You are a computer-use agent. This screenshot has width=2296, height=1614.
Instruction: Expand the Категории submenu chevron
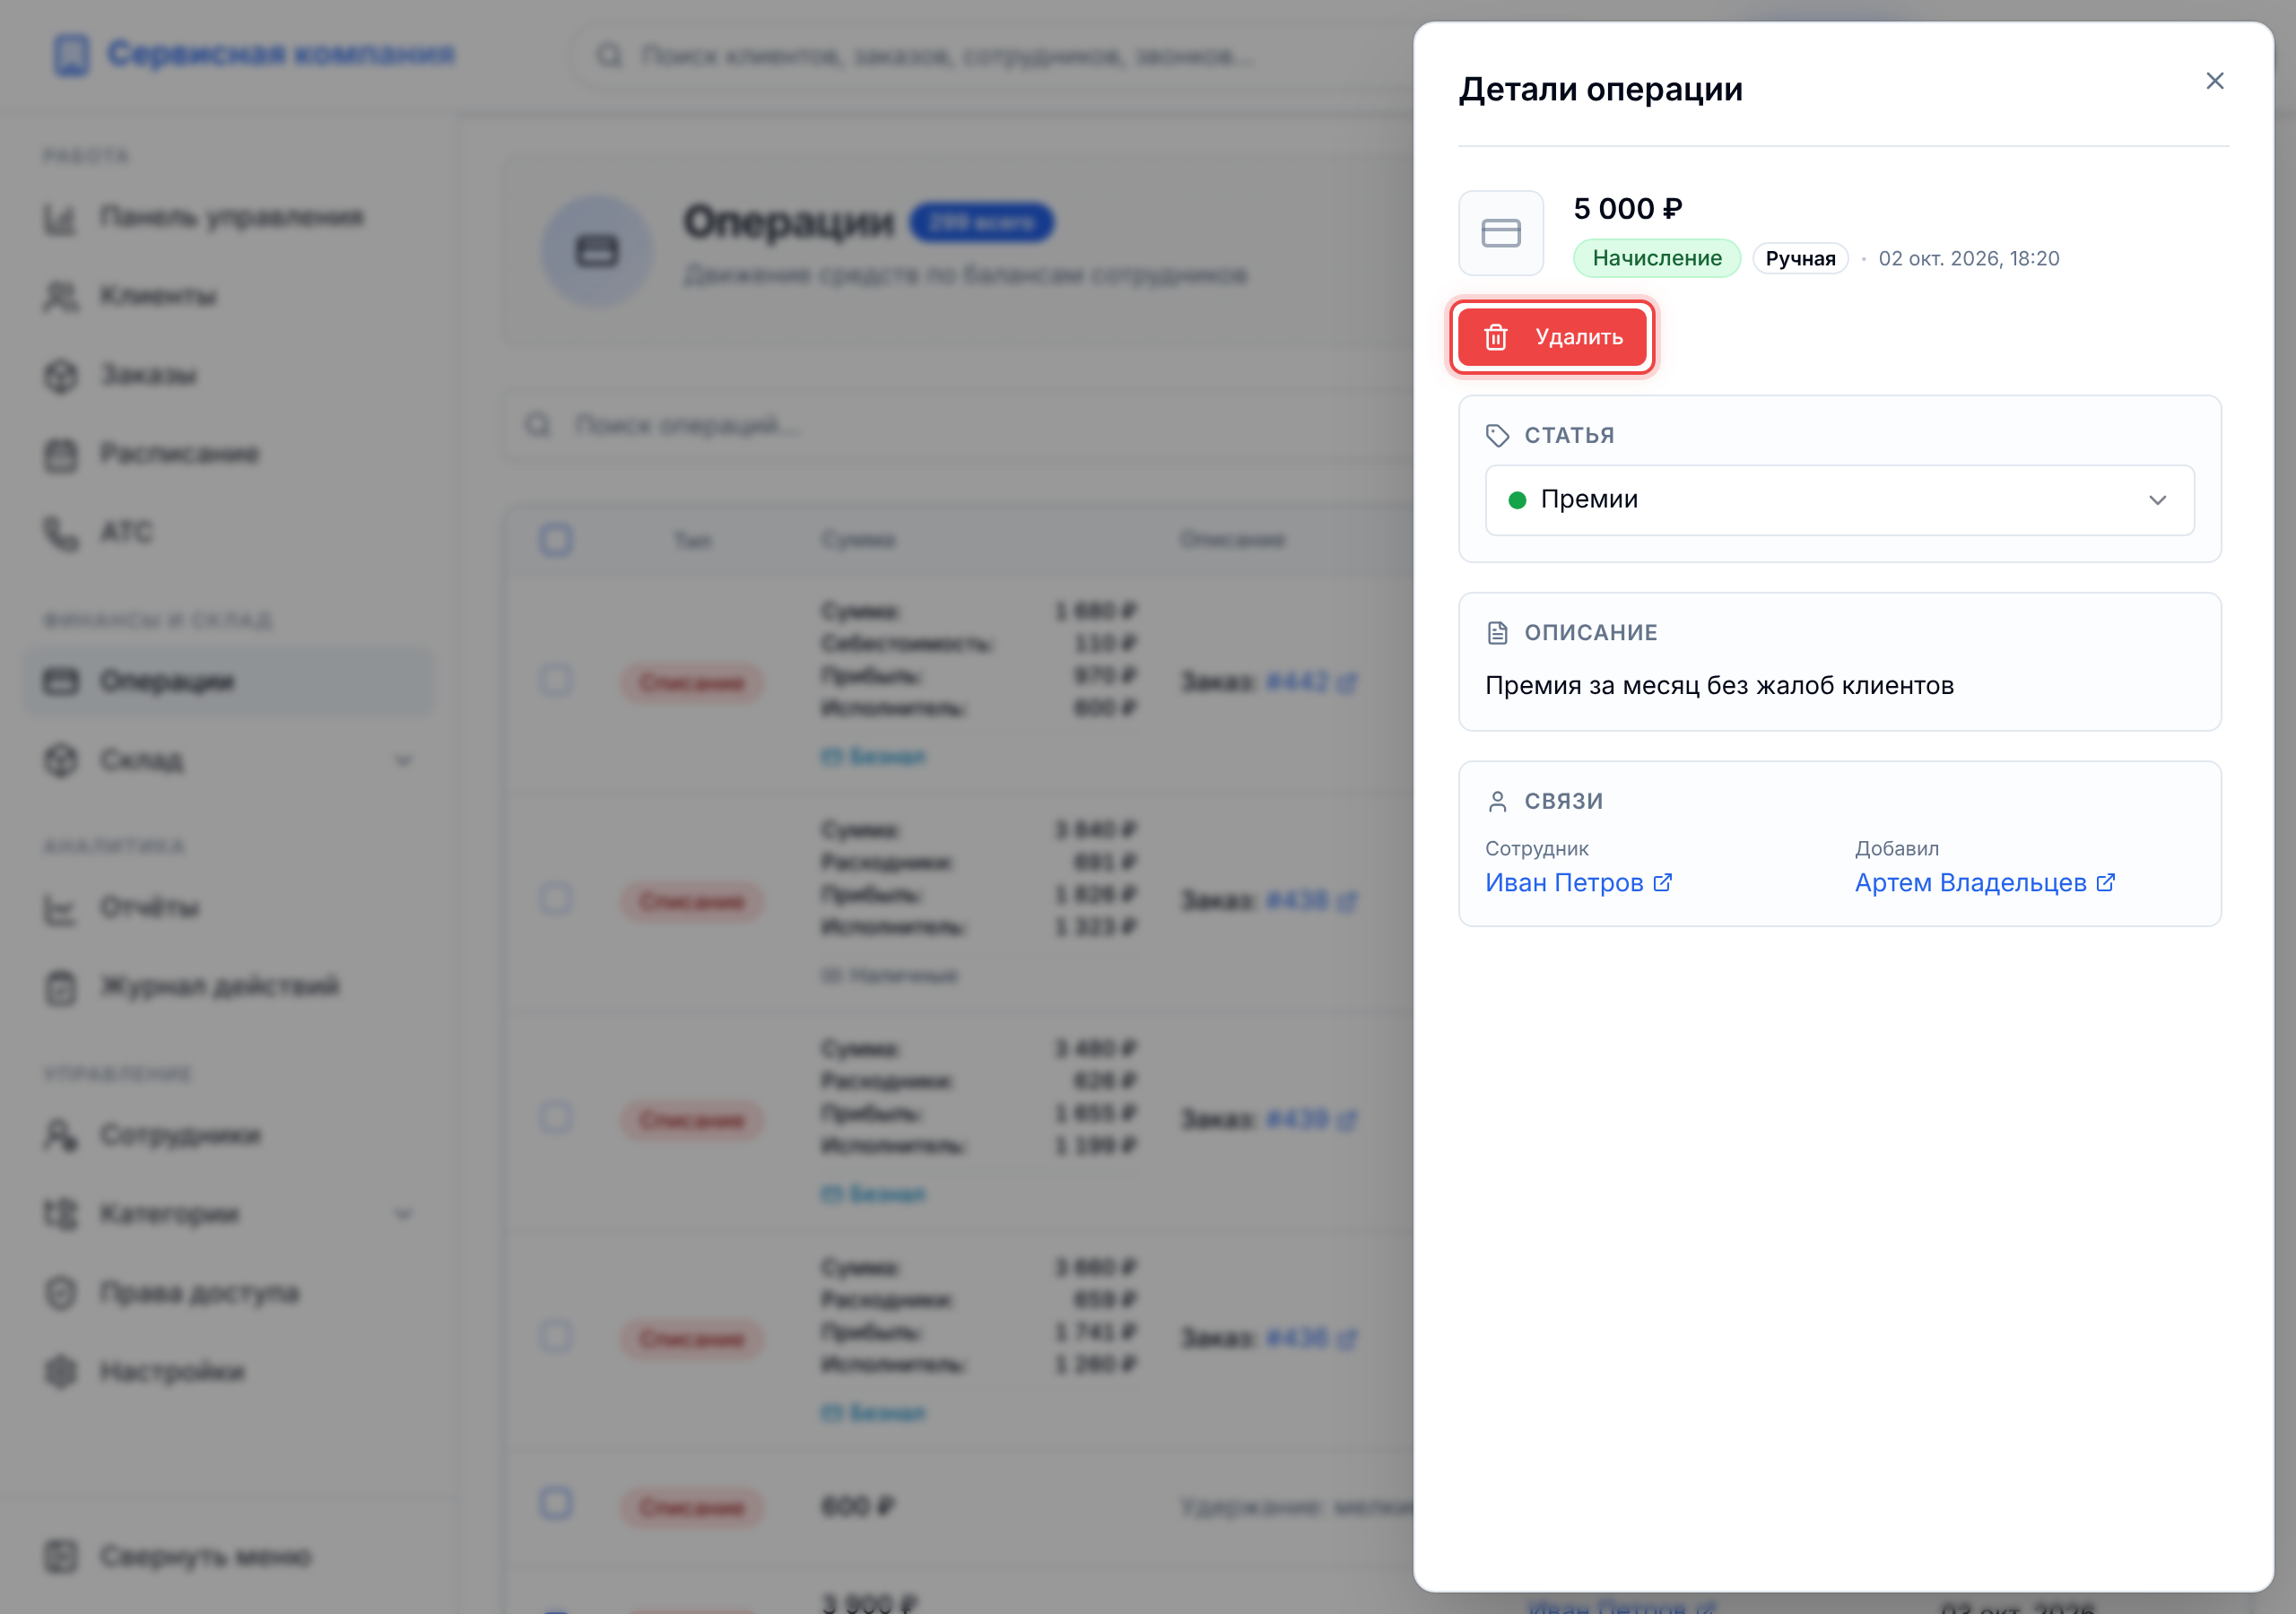tap(403, 1215)
